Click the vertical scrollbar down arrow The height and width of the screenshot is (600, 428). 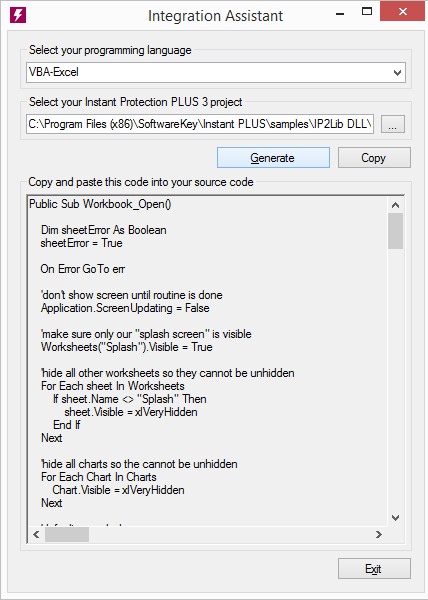(395, 518)
